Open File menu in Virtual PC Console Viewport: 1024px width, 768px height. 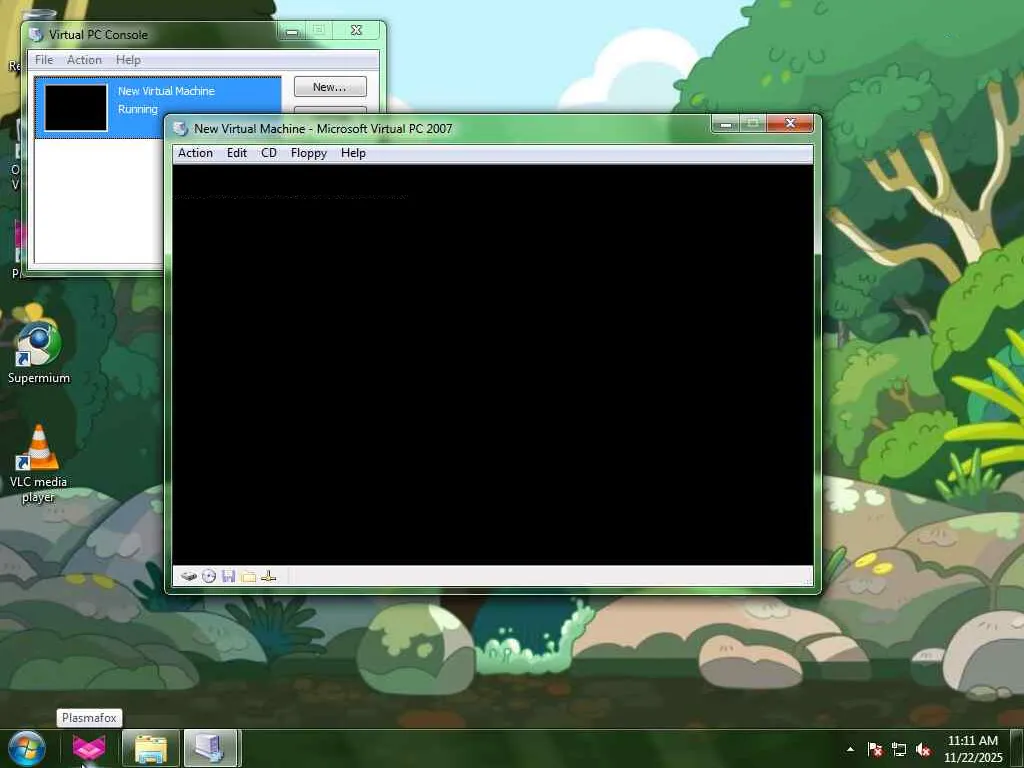pyautogui.click(x=44, y=59)
